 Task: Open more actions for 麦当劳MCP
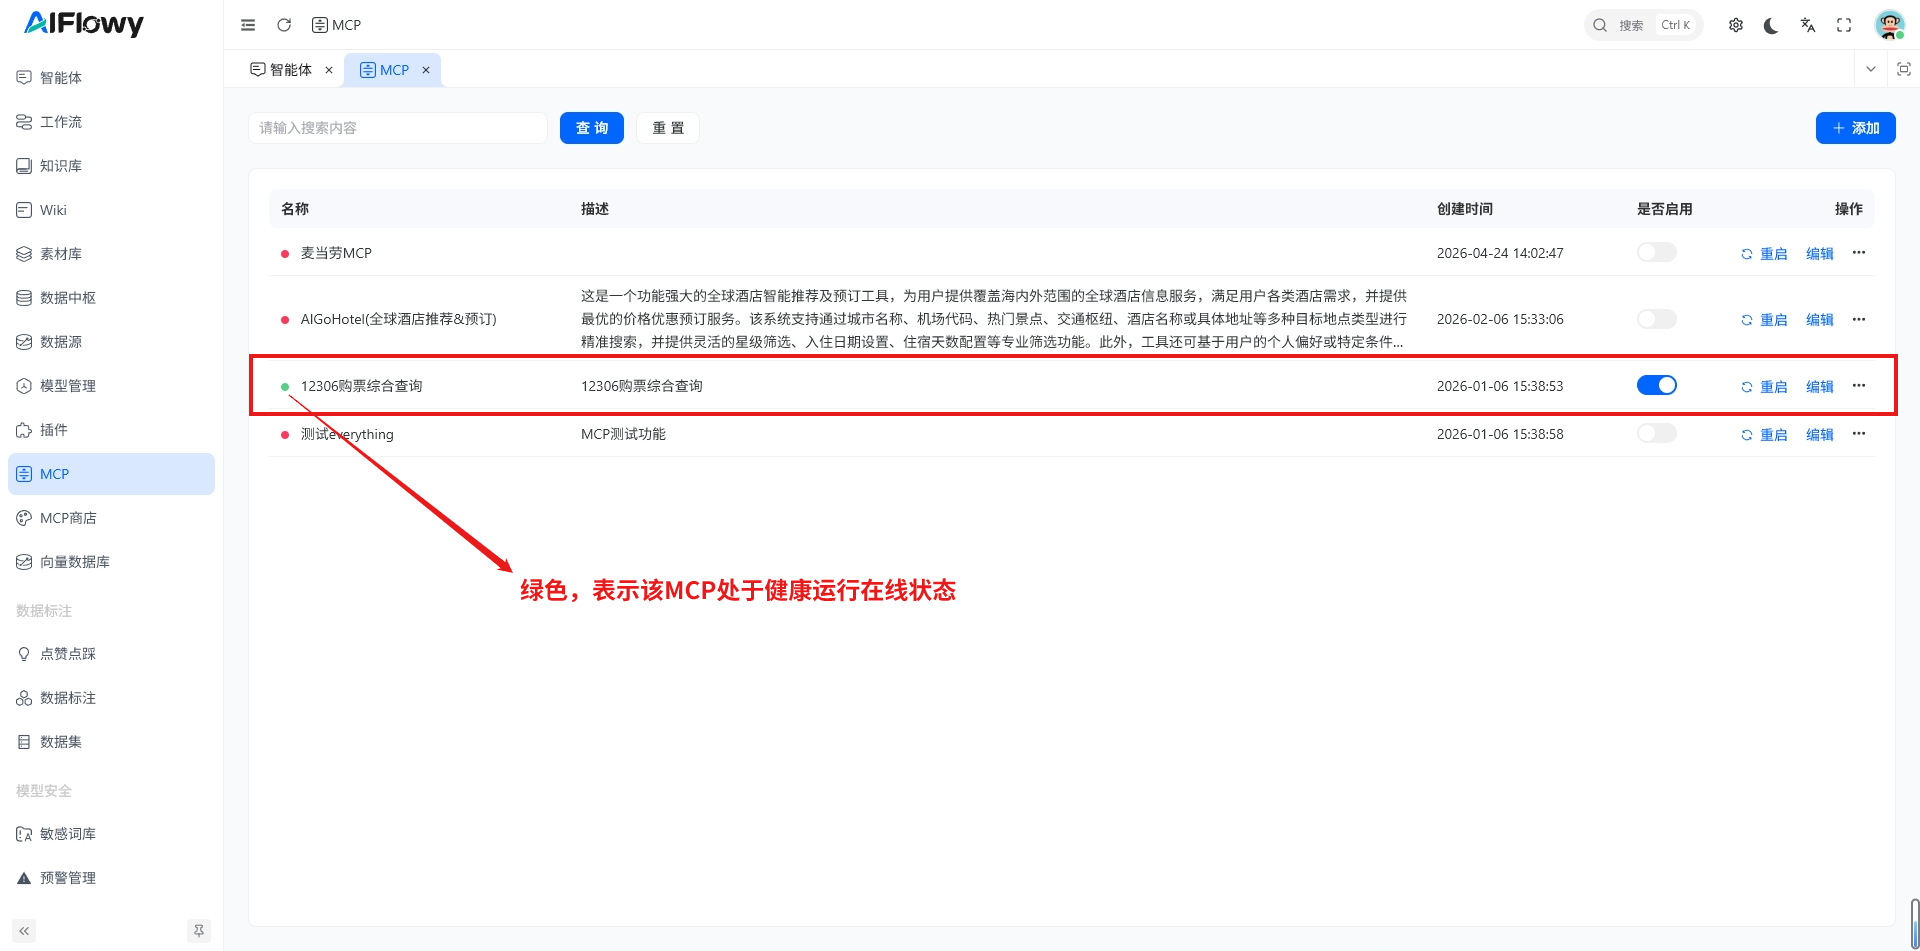point(1859,253)
